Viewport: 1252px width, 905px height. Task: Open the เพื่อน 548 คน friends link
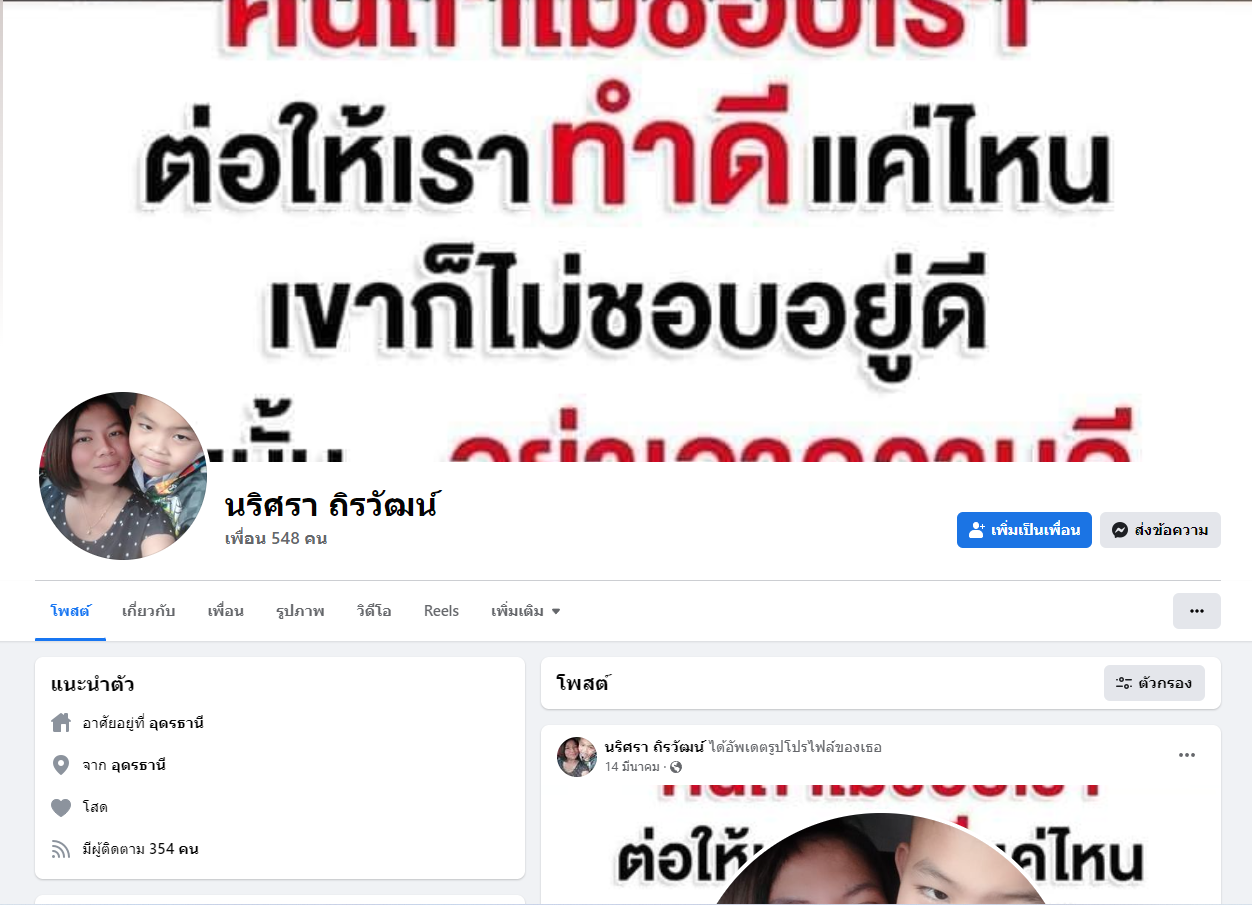click(x=276, y=539)
